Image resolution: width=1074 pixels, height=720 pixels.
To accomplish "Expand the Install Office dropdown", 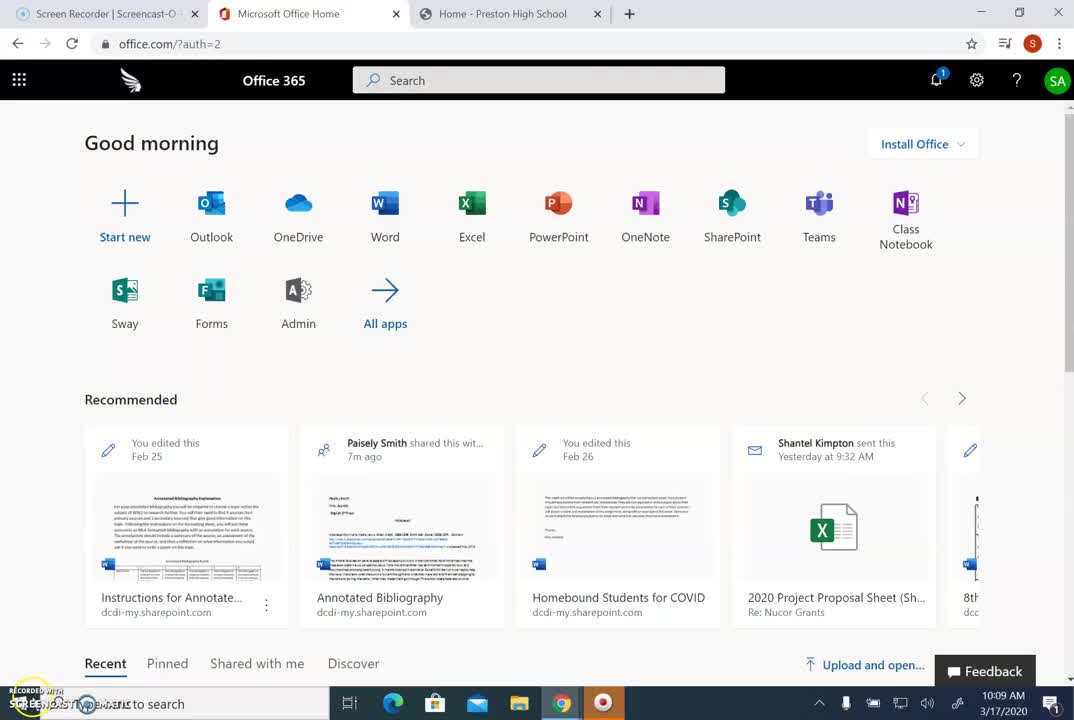I will click(921, 144).
